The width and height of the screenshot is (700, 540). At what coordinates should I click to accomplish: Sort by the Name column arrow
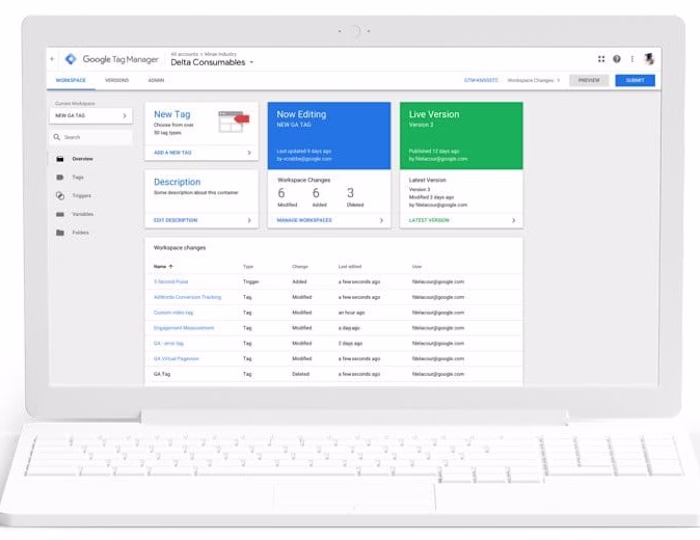pos(171,266)
